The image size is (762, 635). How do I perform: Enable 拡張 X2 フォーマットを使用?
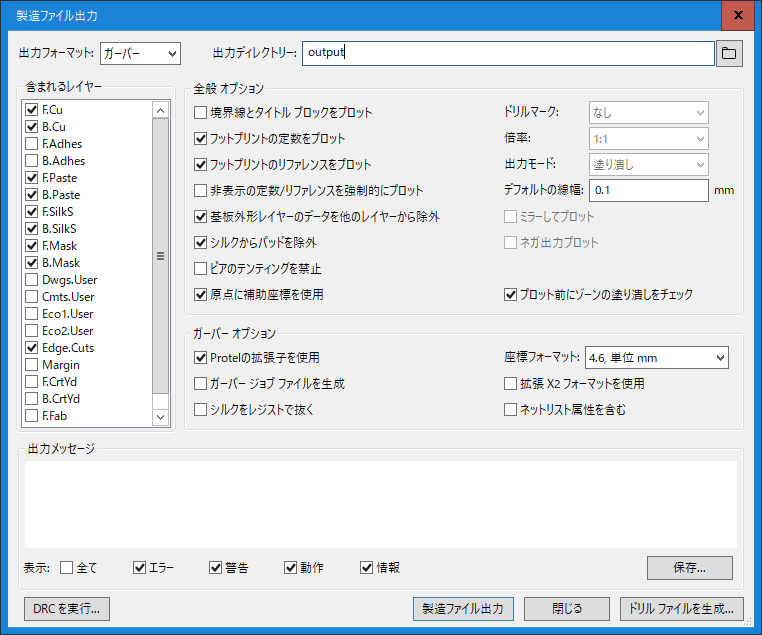pos(510,384)
